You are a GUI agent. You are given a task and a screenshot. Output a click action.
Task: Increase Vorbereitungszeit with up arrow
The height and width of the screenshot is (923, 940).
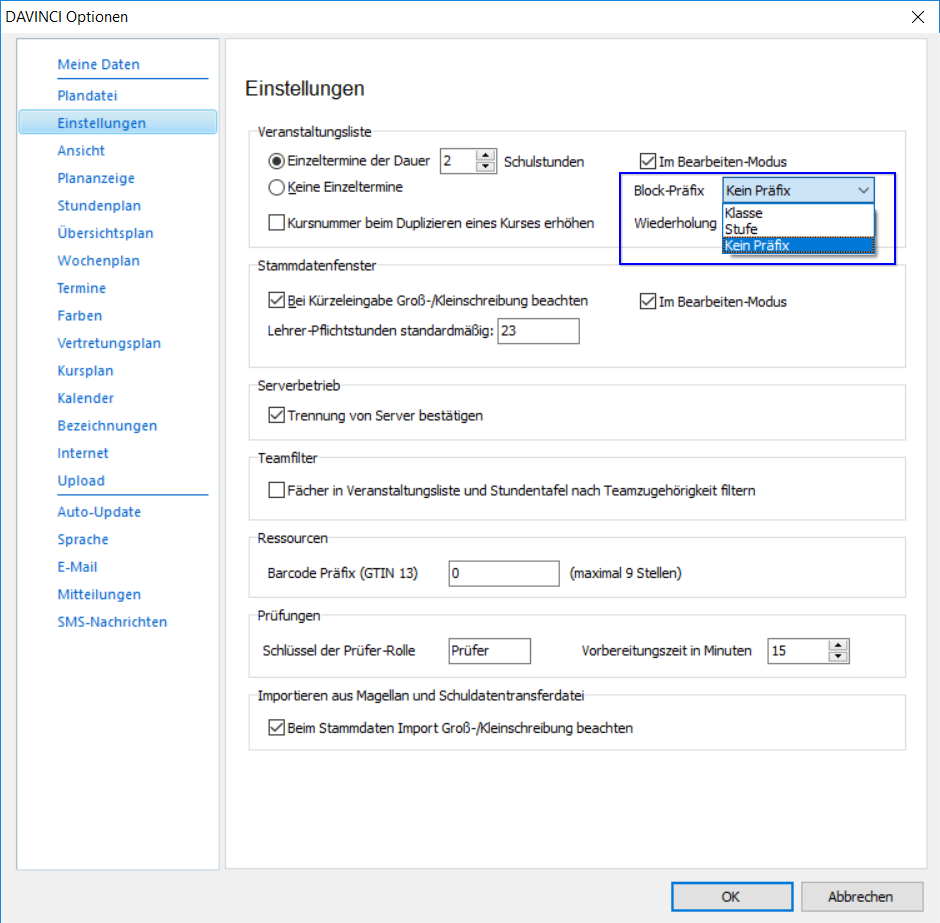(838, 645)
